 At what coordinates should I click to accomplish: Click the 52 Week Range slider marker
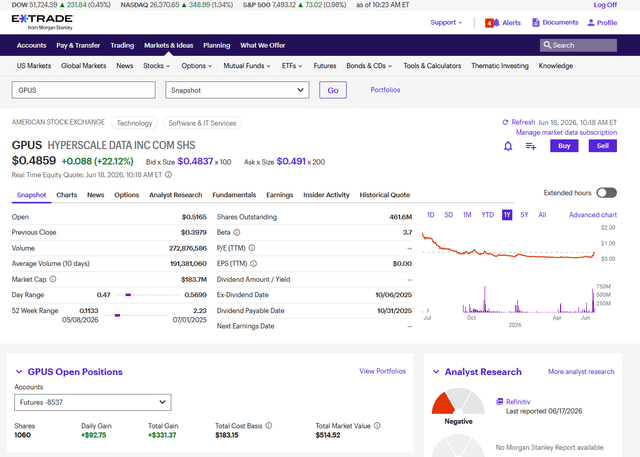pyautogui.click(x=118, y=315)
